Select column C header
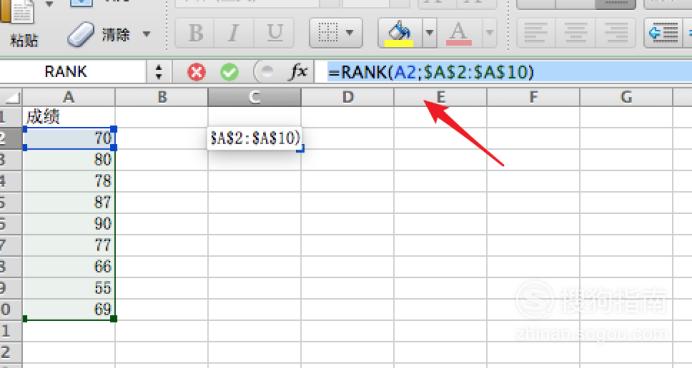Screen dimensions: 692x368 [254, 97]
